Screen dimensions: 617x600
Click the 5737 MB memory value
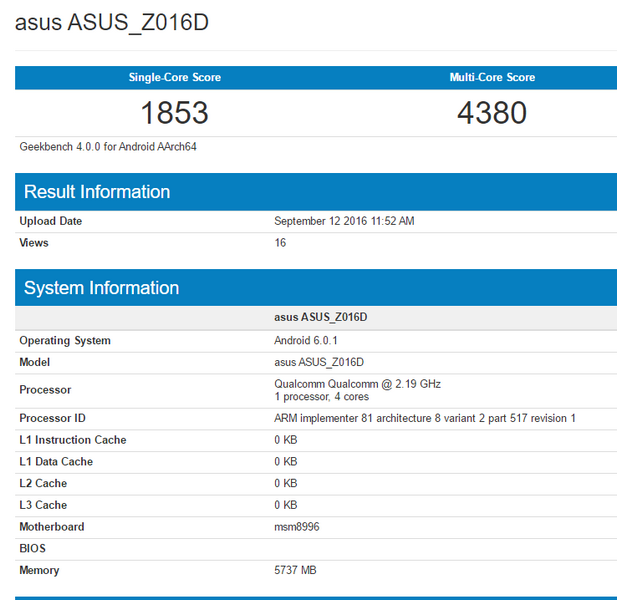295,570
